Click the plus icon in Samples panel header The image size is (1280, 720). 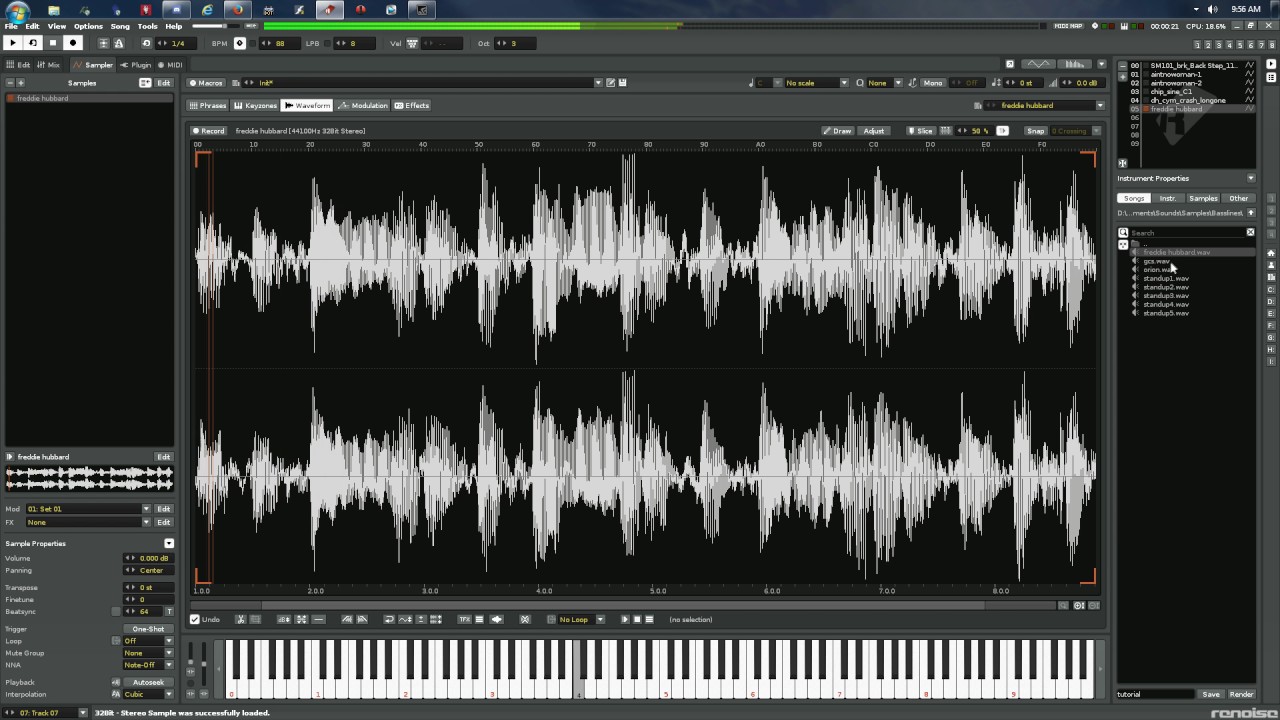20,83
